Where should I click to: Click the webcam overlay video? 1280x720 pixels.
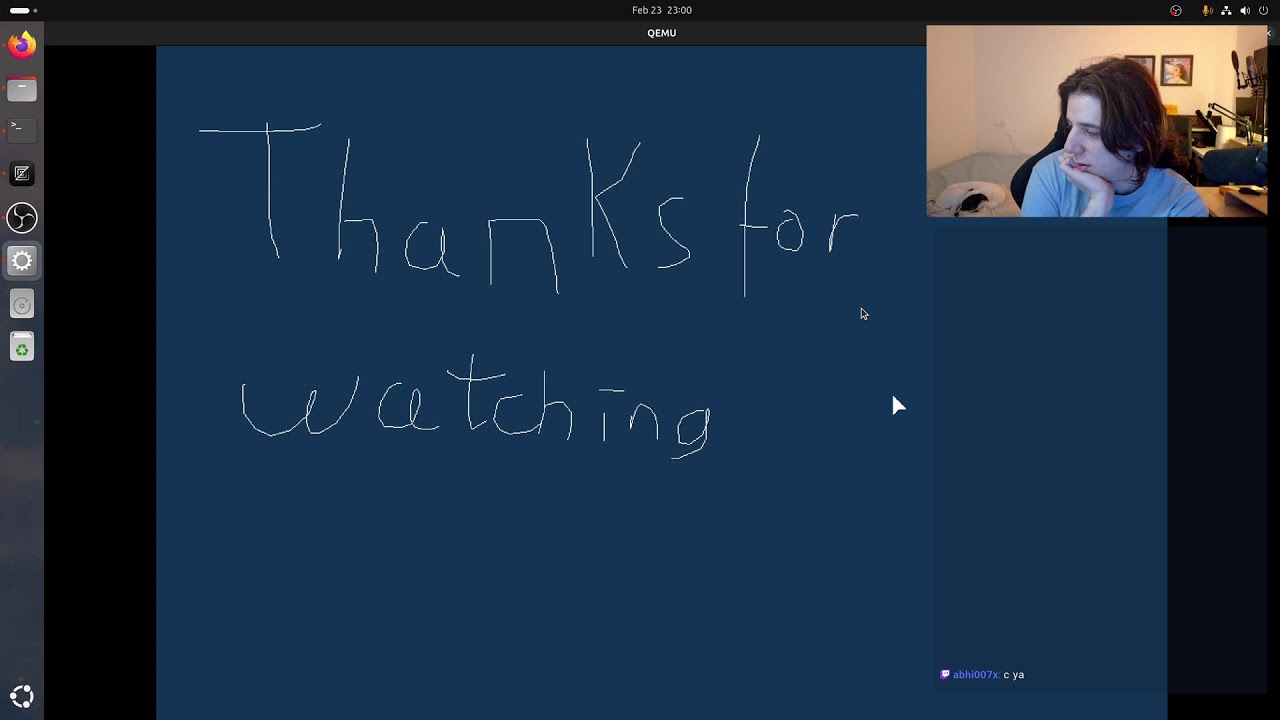[1096, 121]
